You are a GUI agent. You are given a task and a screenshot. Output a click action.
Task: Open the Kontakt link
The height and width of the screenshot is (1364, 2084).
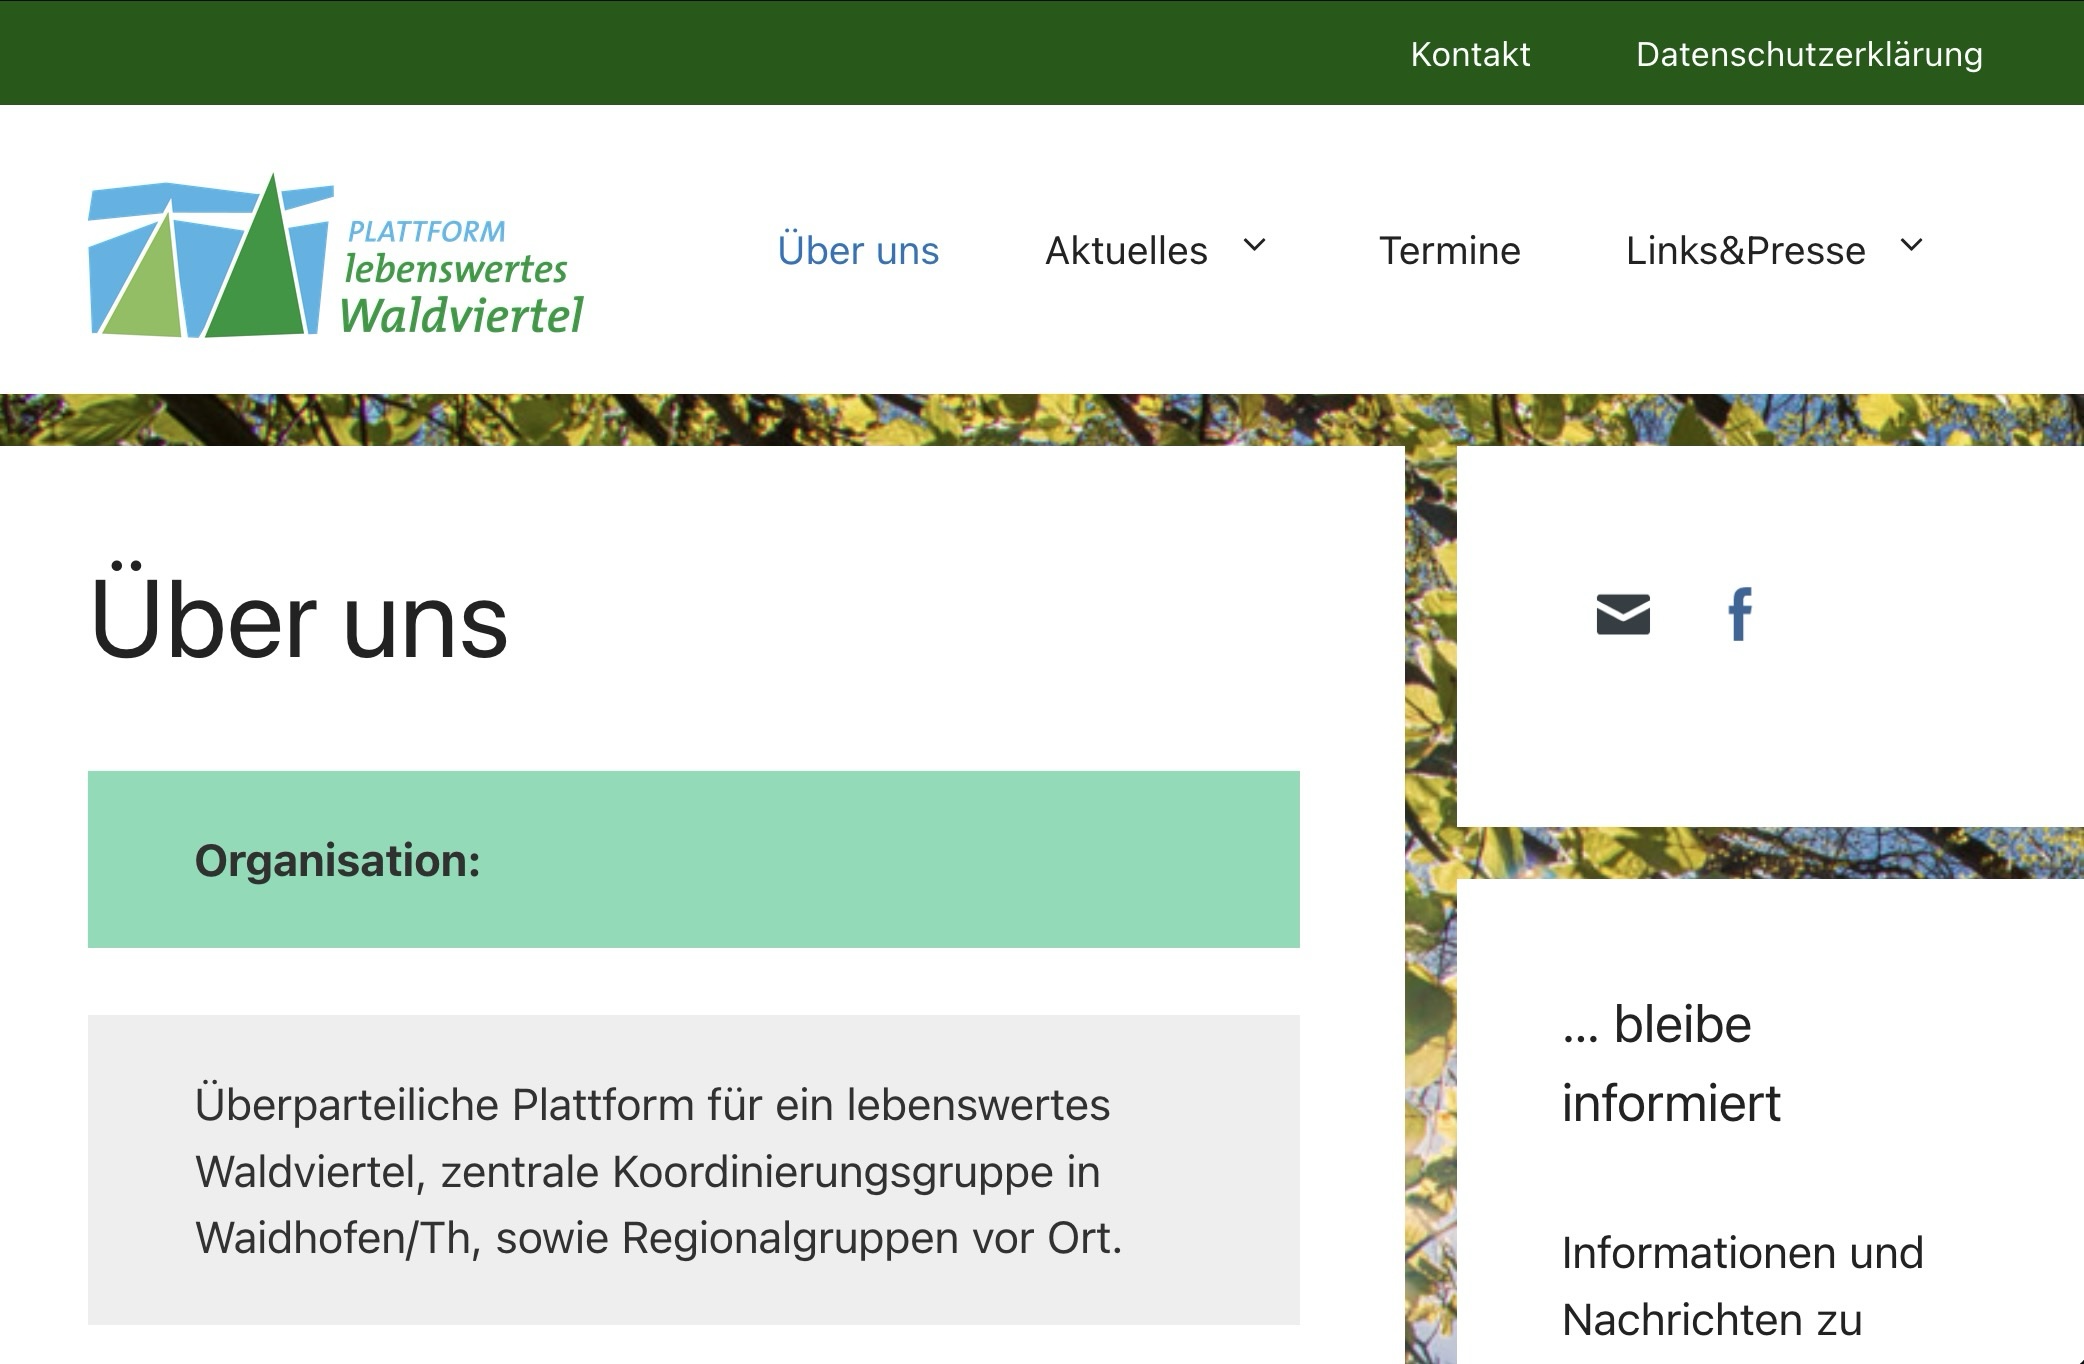point(1470,54)
